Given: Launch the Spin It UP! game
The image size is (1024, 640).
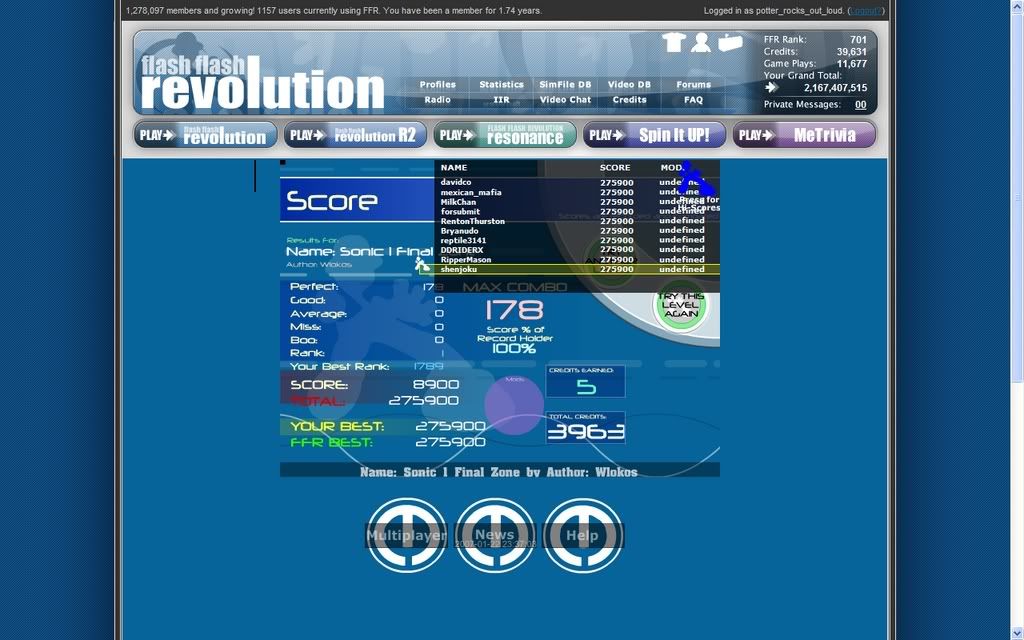Looking at the screenshot, I should tap(655, 135).
